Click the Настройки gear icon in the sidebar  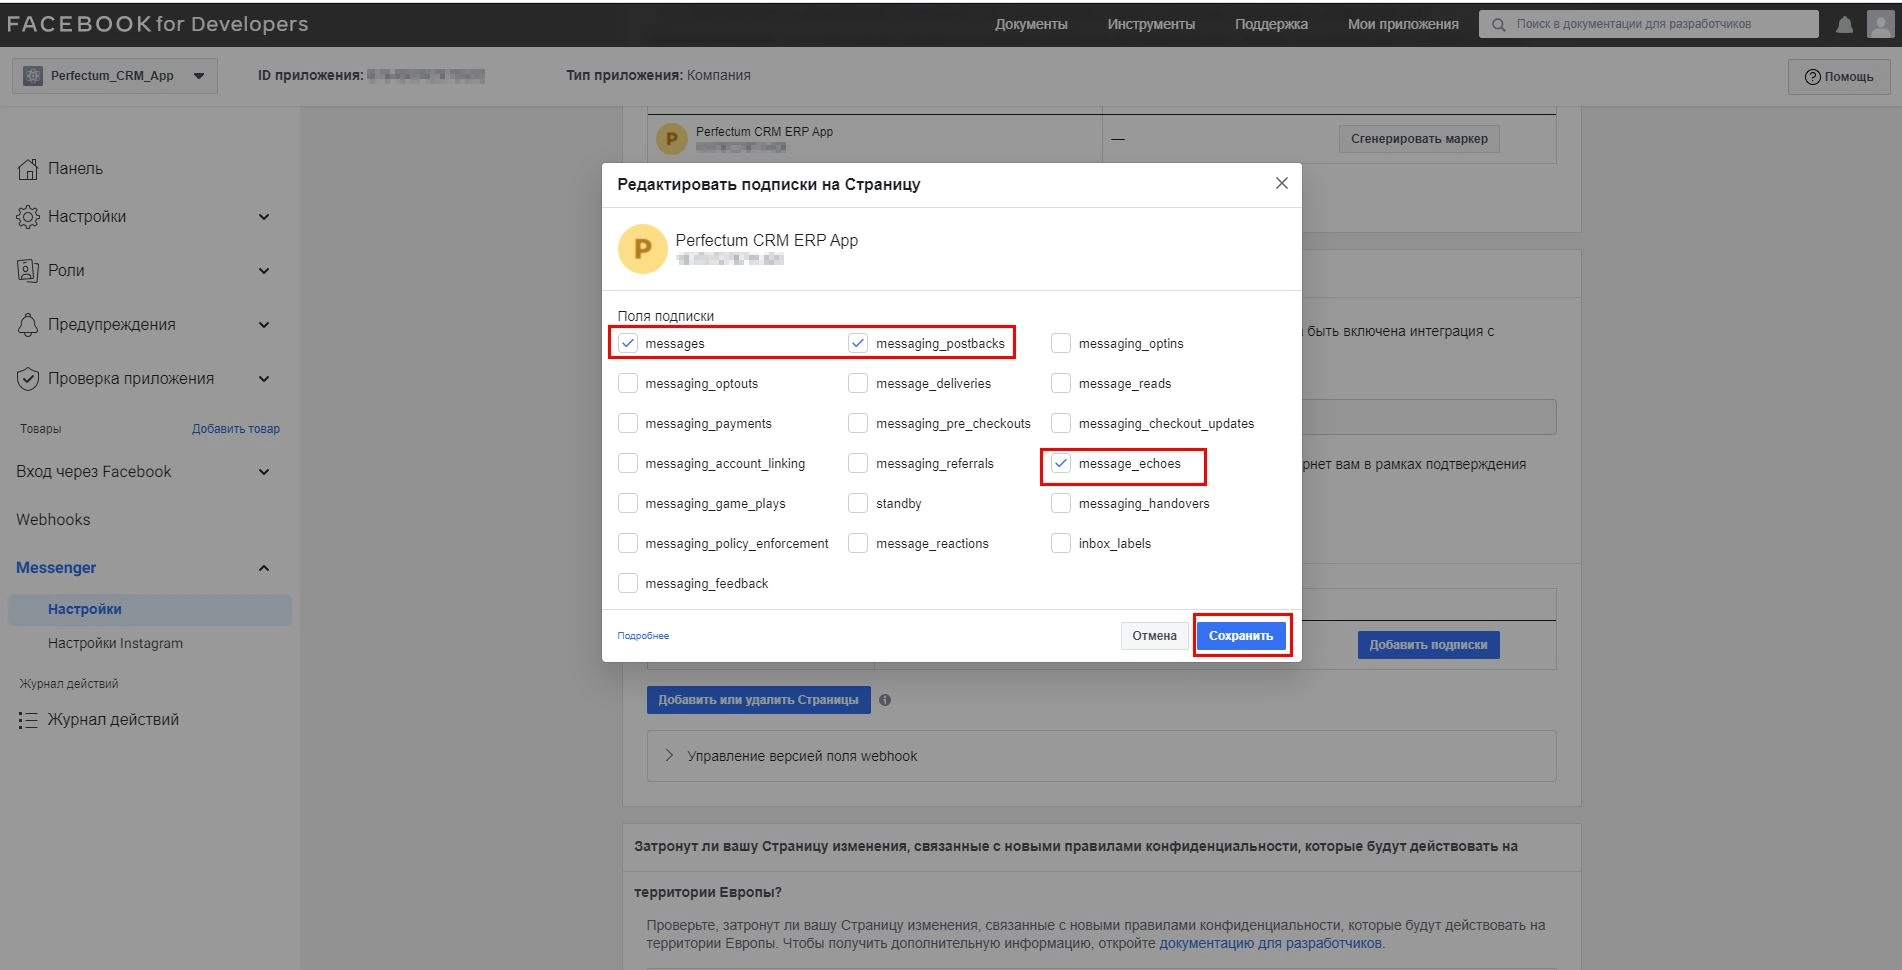28,217
